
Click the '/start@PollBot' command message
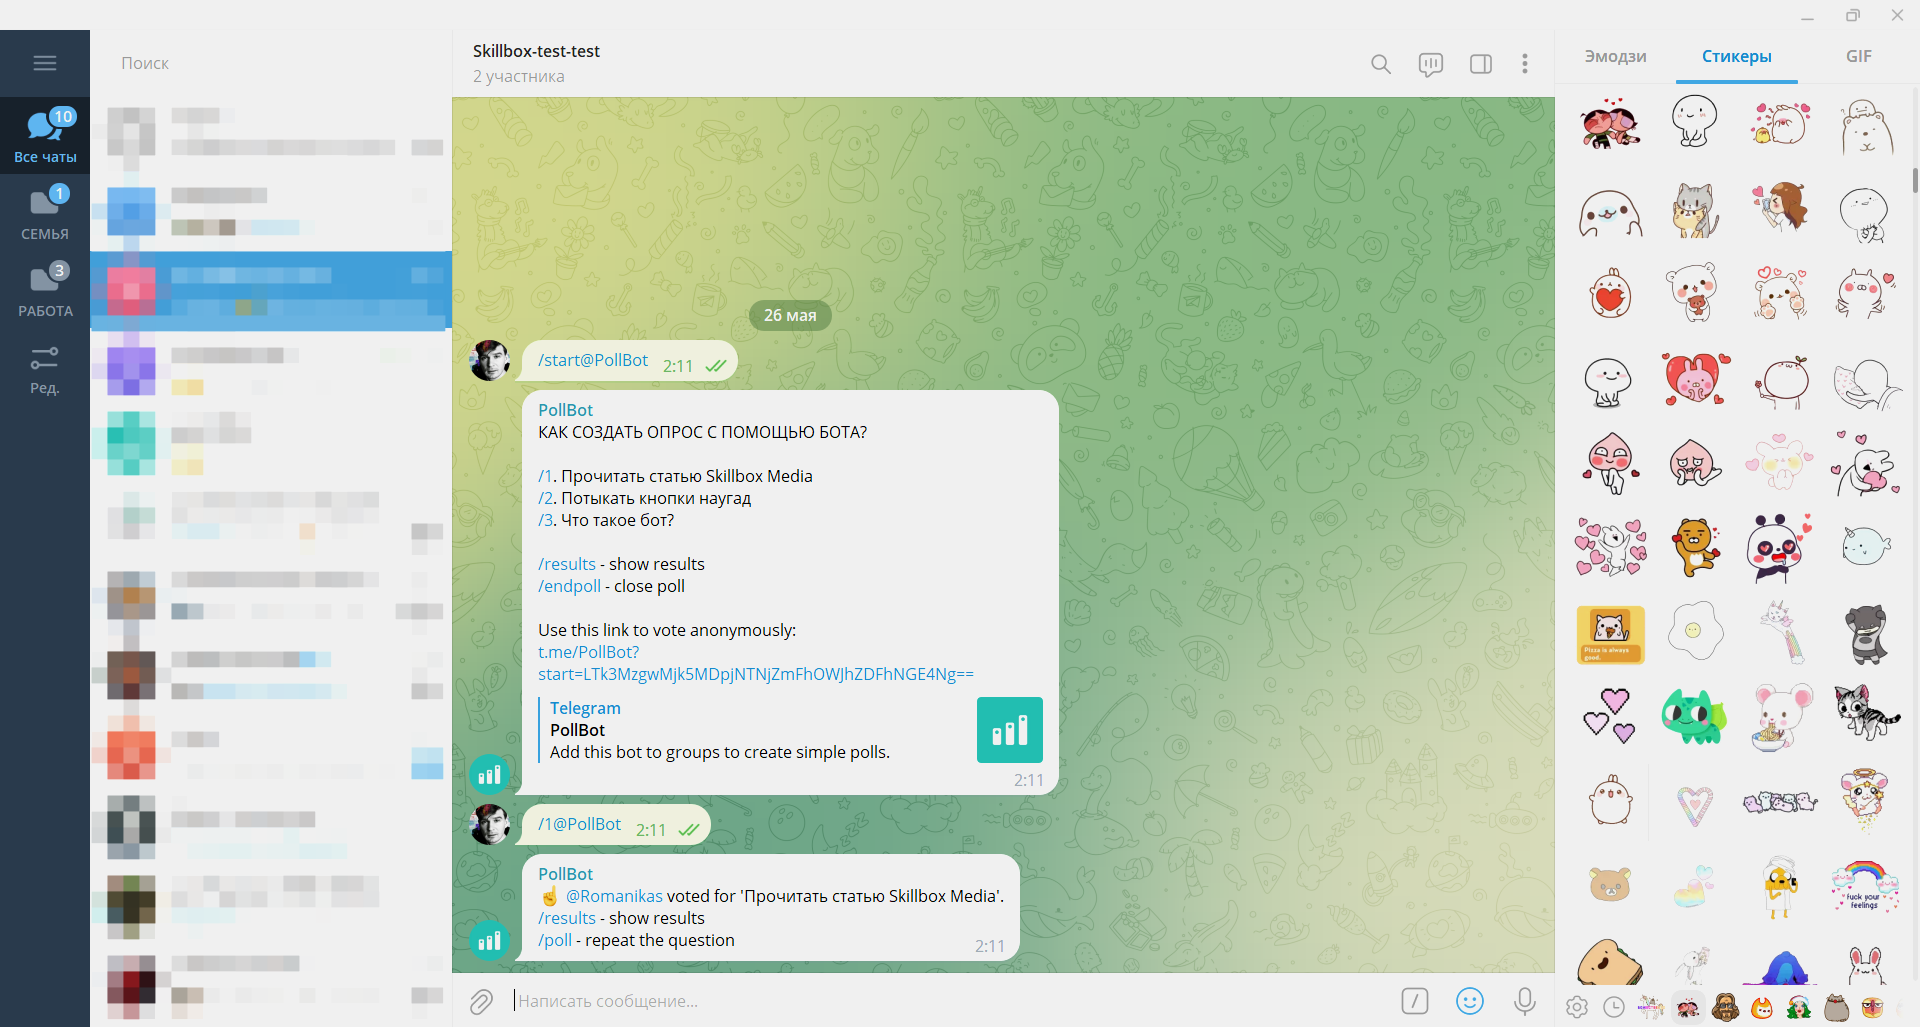coord(593,360)
